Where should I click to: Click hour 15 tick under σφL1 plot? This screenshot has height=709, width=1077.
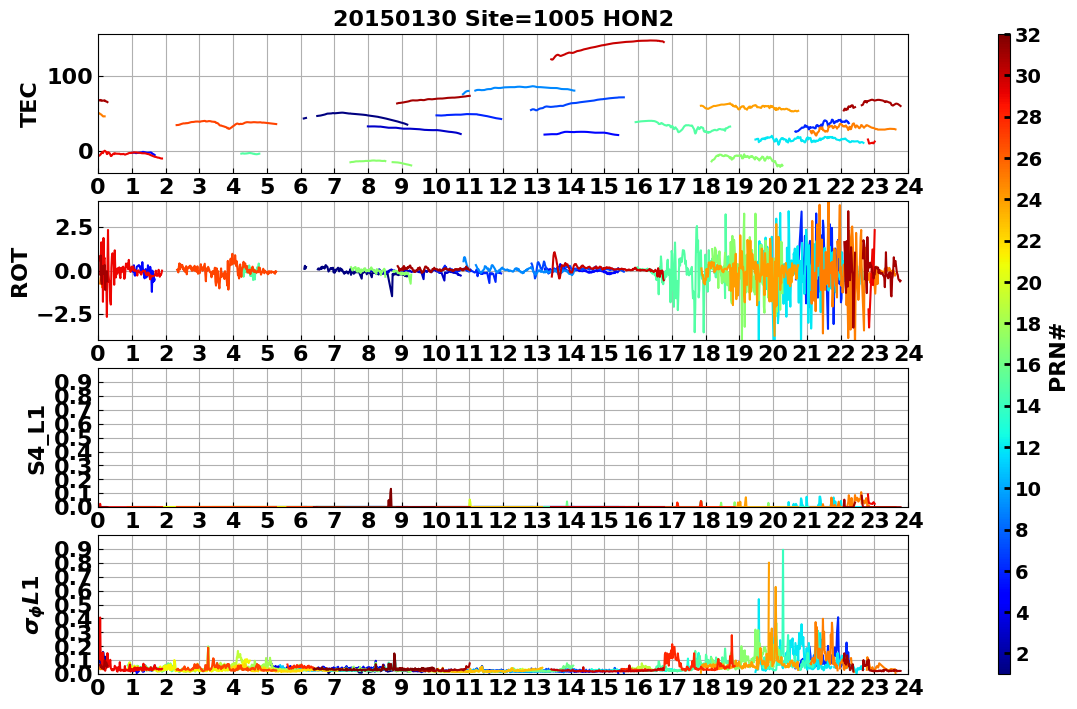pyautogui.click(x=604, y=688)
